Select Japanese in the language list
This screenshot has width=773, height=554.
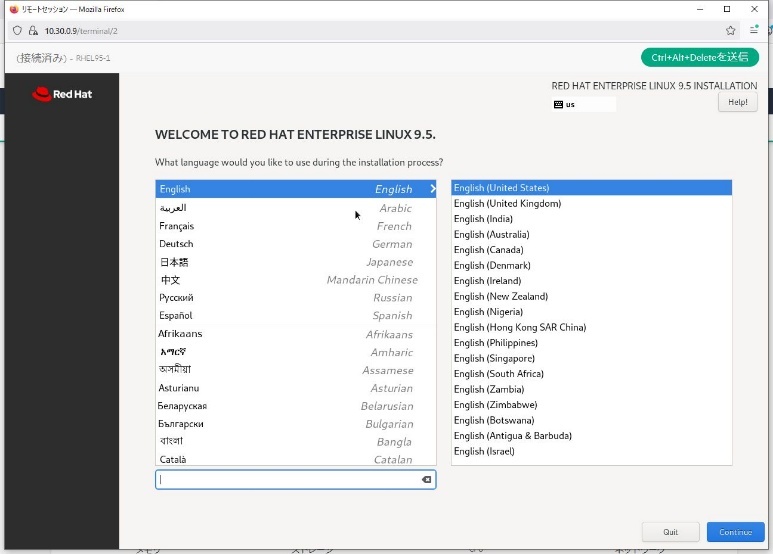(295, 262)
